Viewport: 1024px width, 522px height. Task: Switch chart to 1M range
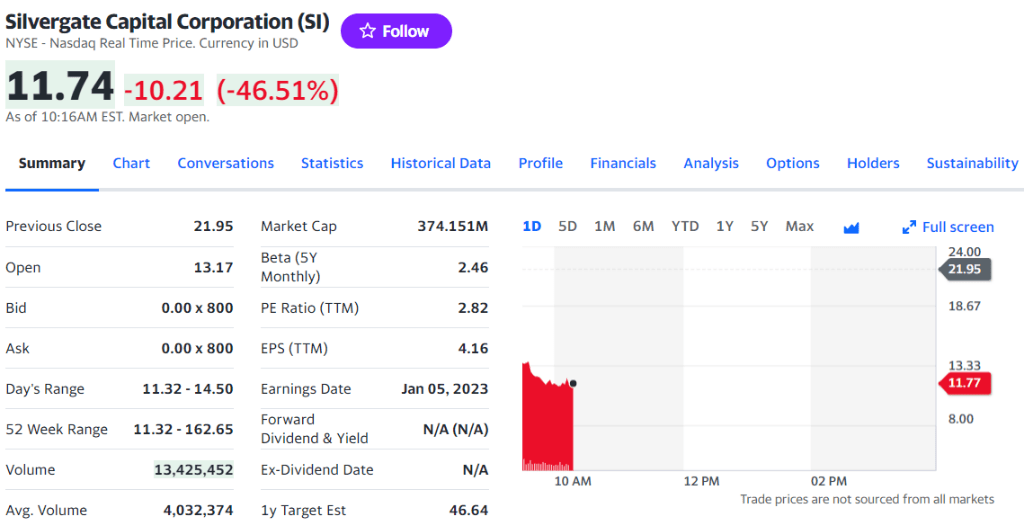604,227
